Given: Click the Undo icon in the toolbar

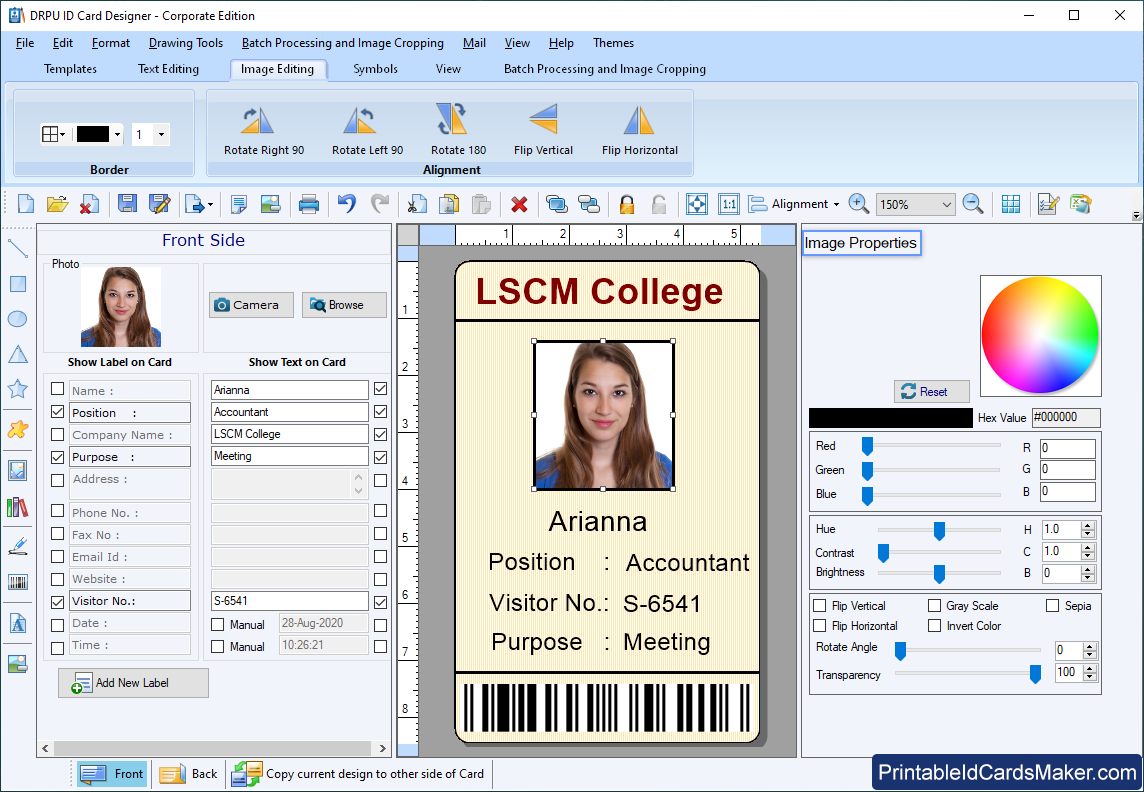Looking at the screenshot, I should point(345,203).
